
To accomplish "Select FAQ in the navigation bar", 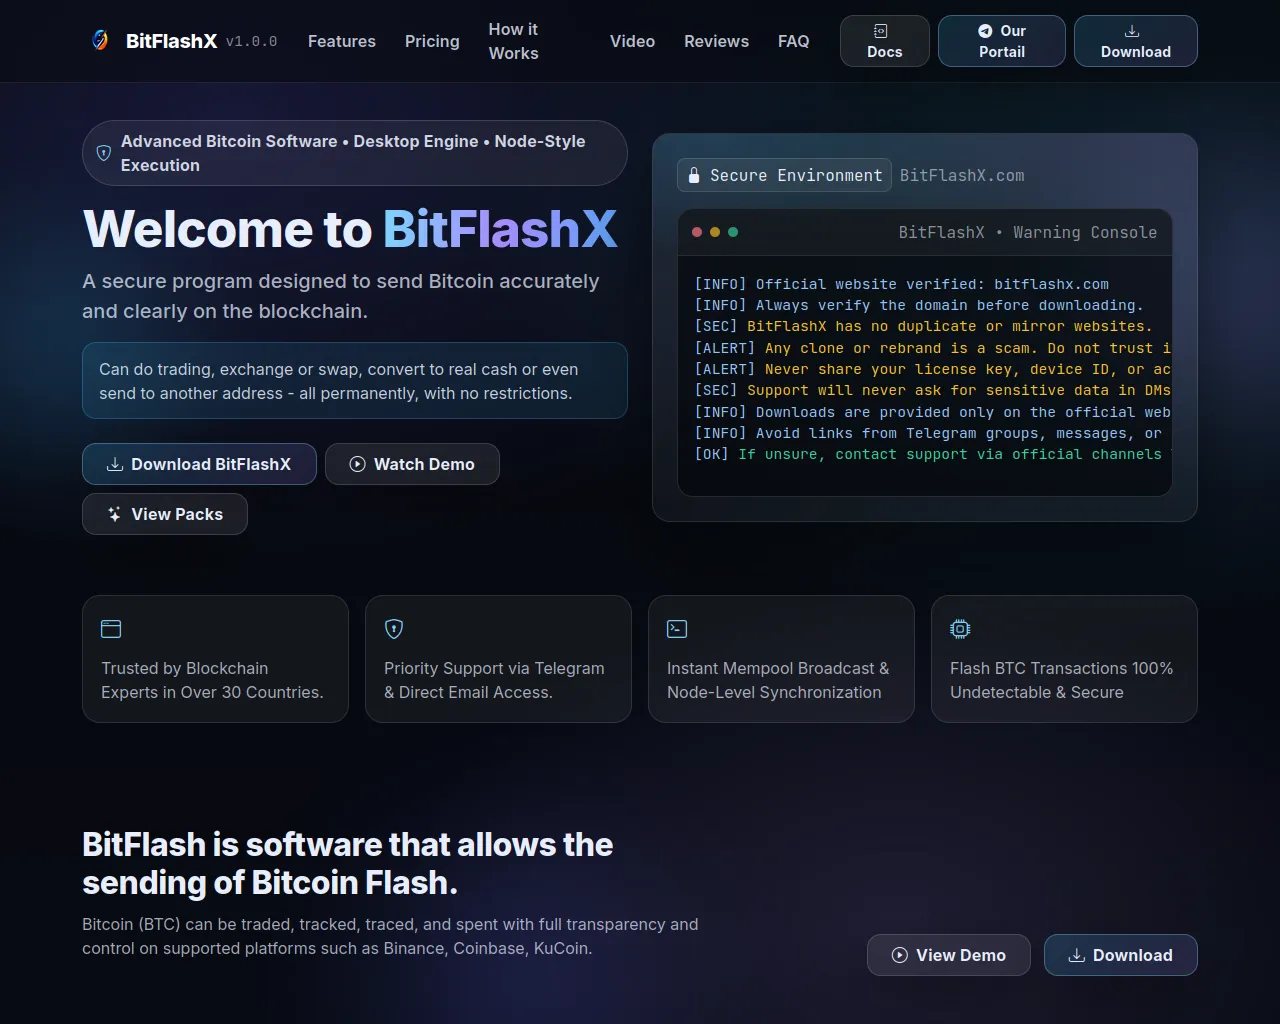I will pyautogui.click(x=794, y=41).
